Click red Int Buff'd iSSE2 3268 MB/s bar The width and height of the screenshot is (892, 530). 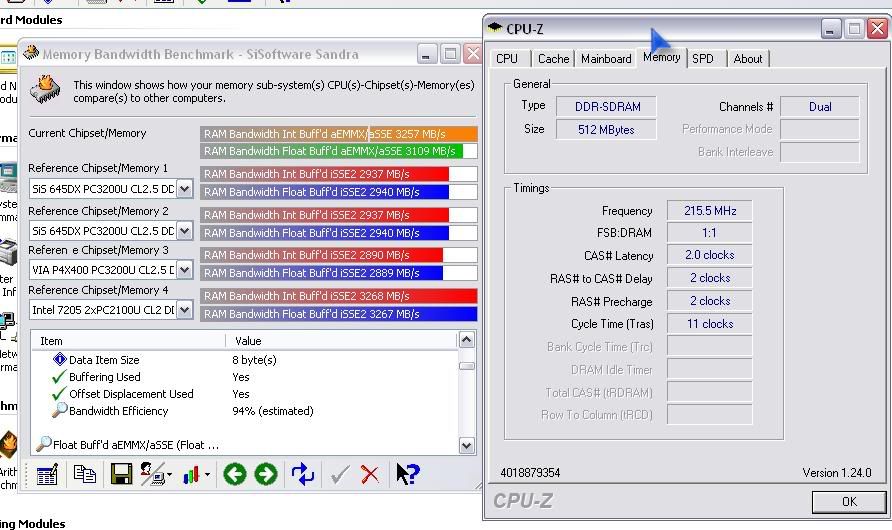(338, 296)
